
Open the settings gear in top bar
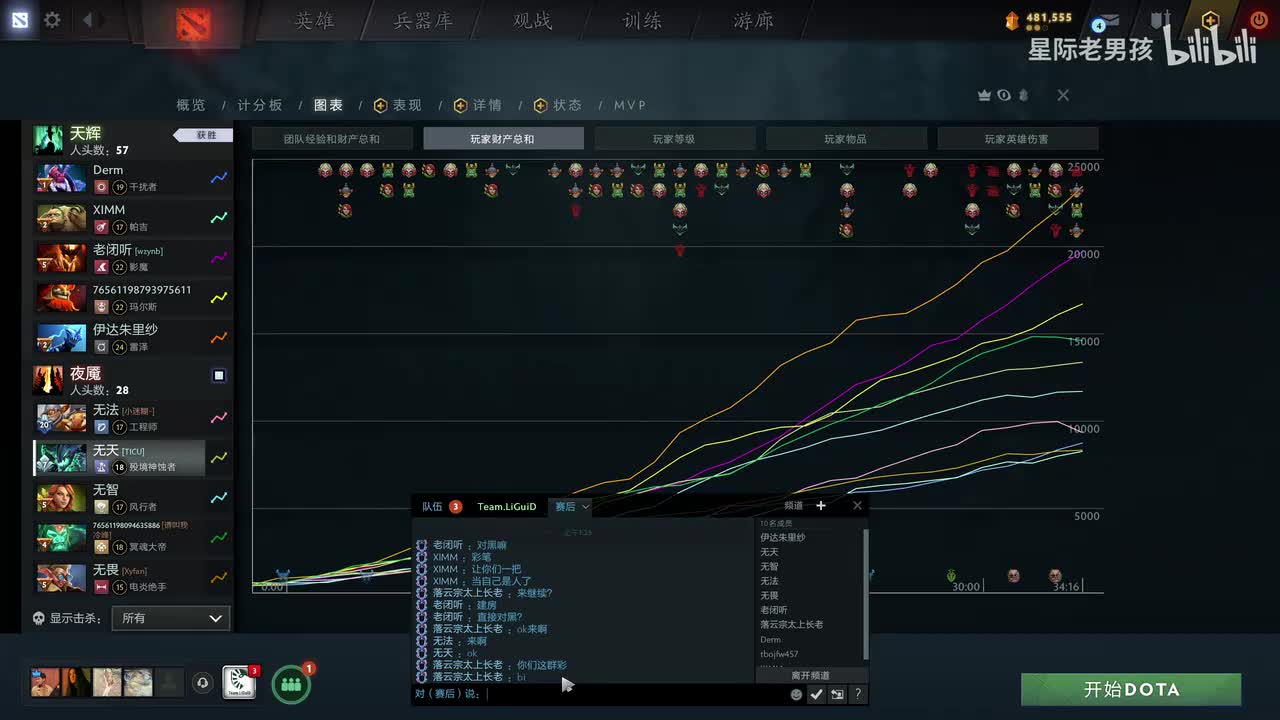point(52,20)
